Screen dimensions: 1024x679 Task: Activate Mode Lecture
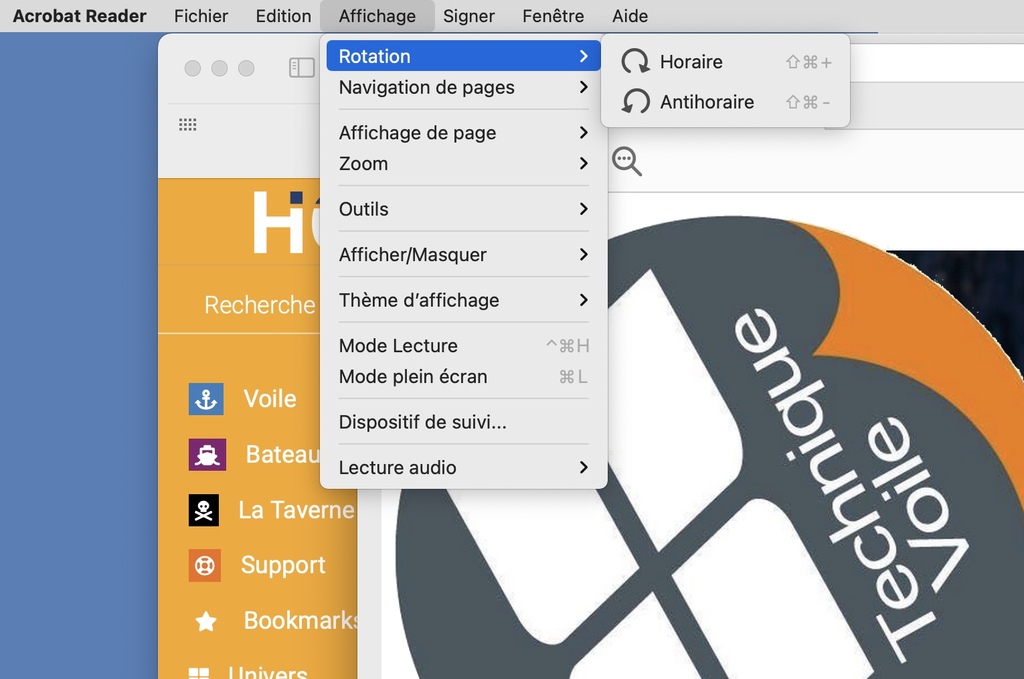point(463,345)
